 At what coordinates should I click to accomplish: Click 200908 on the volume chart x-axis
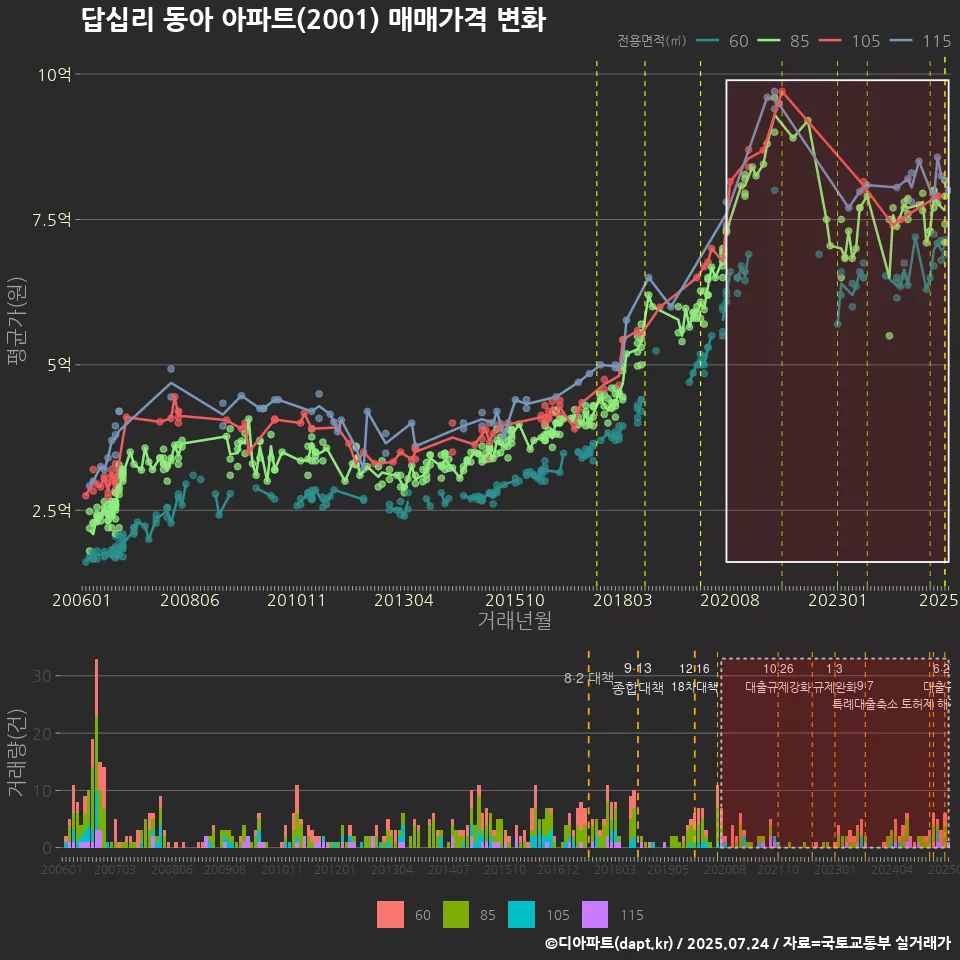(225, 869)
